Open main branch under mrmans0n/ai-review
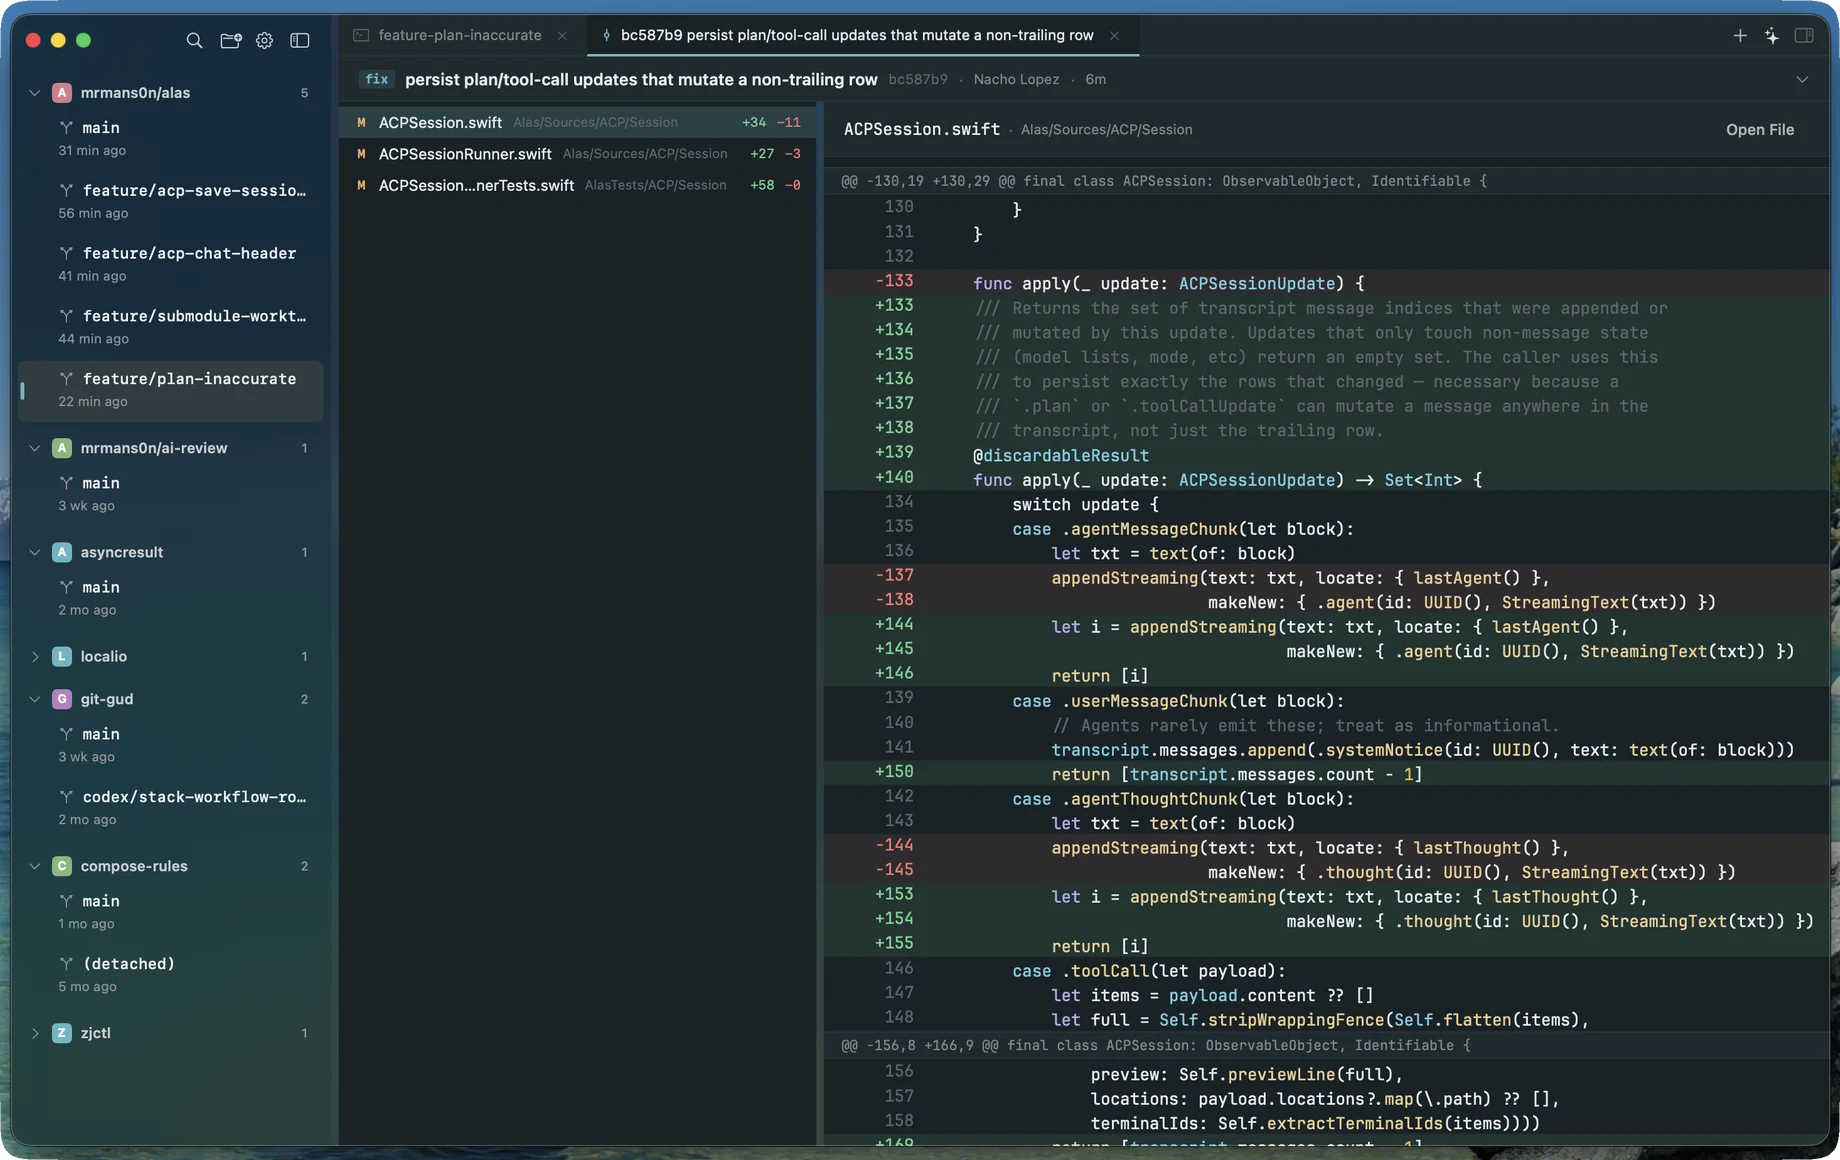Screen dimensions: 1840x1160 click(171, 493)
